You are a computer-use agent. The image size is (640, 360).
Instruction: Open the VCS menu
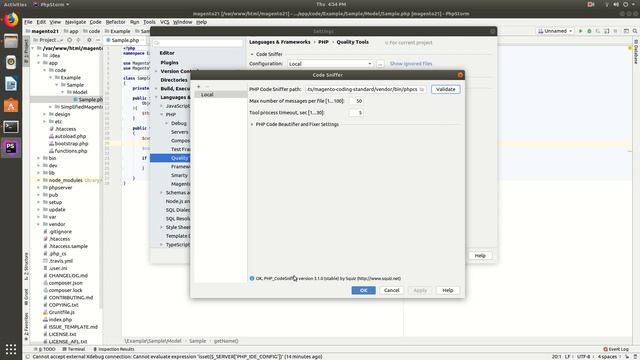coord(164,22)
